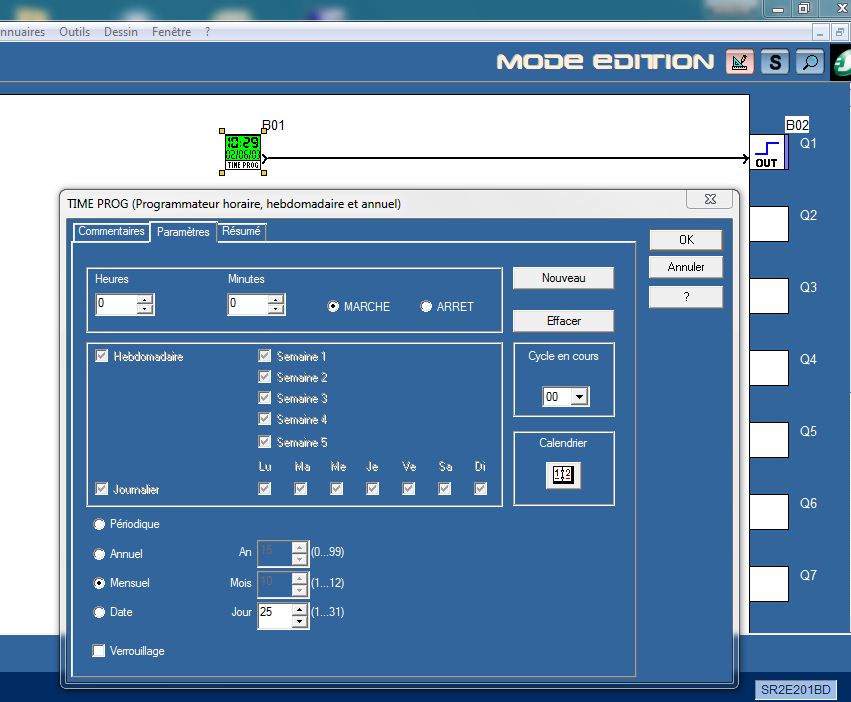Click the Effacer button
The height and width of the screenshot is (702, 851).
tap(563, 321)
